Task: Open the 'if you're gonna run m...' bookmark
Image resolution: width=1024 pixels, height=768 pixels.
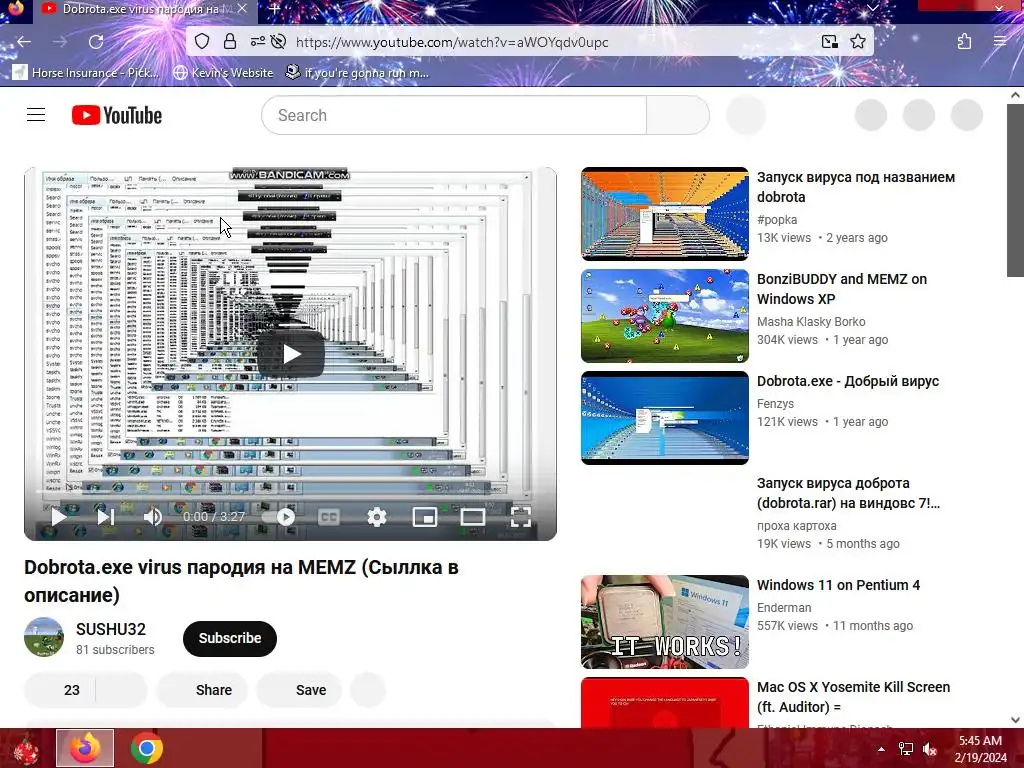Action: tap(357, 72)
